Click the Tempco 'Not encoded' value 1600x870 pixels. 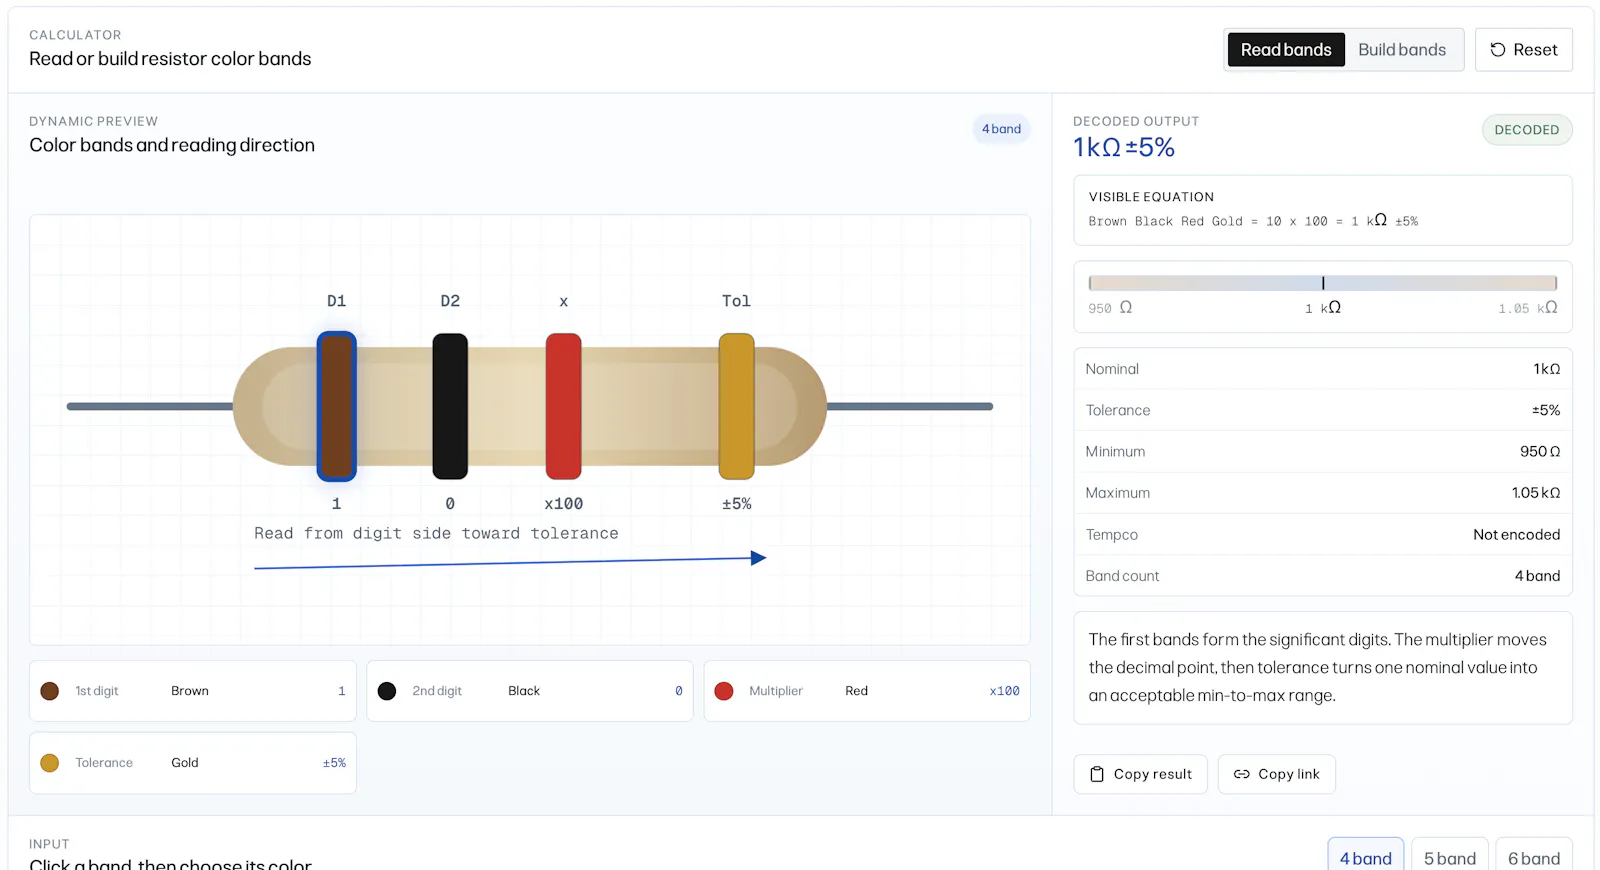[x=1516, y=535]
